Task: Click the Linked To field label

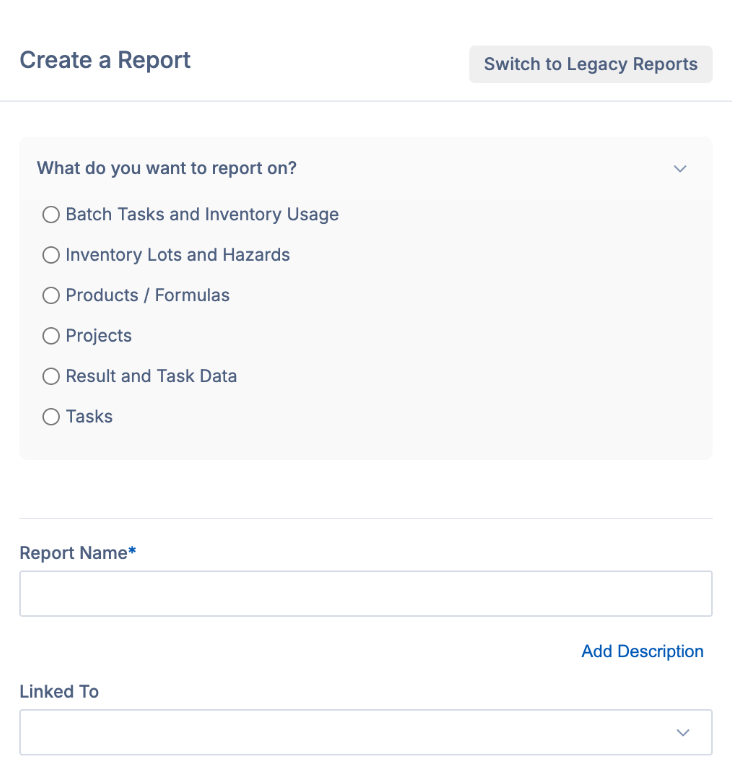Action: [x=59, y=691]
